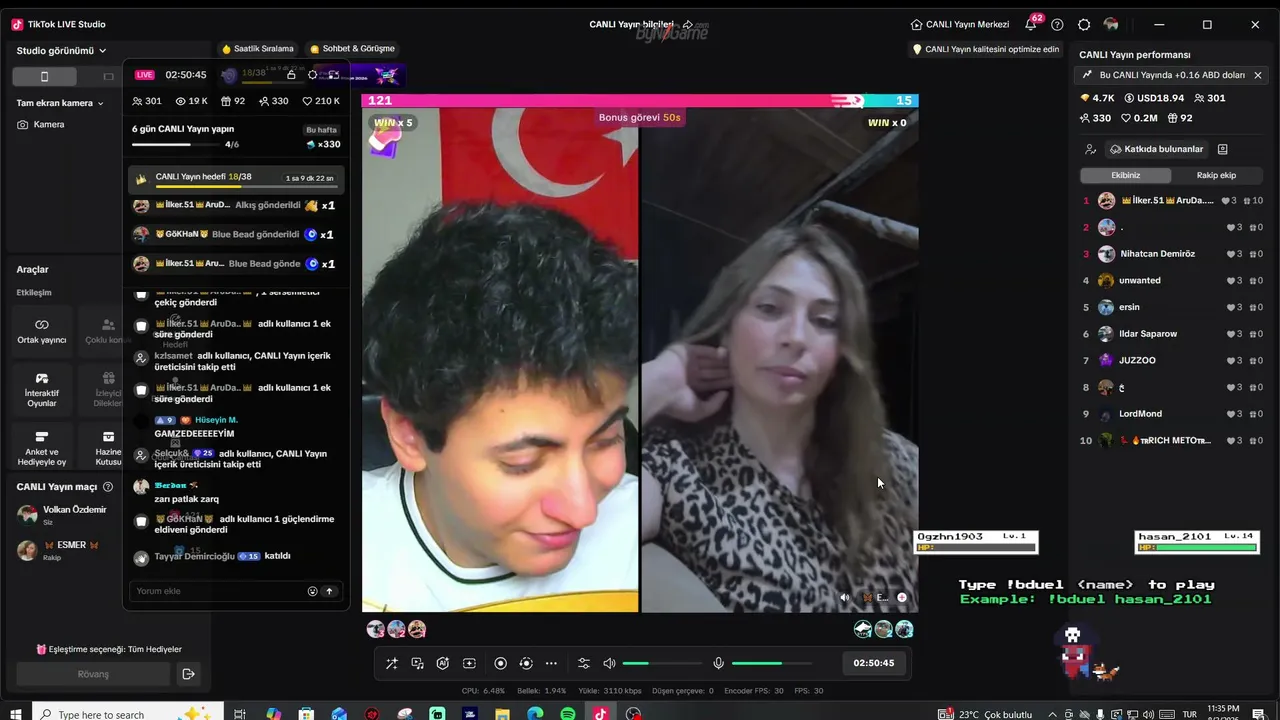Open the Sohbet & Görüşme chip
This screenshot has width=1280, height=720.
(352, 49)
